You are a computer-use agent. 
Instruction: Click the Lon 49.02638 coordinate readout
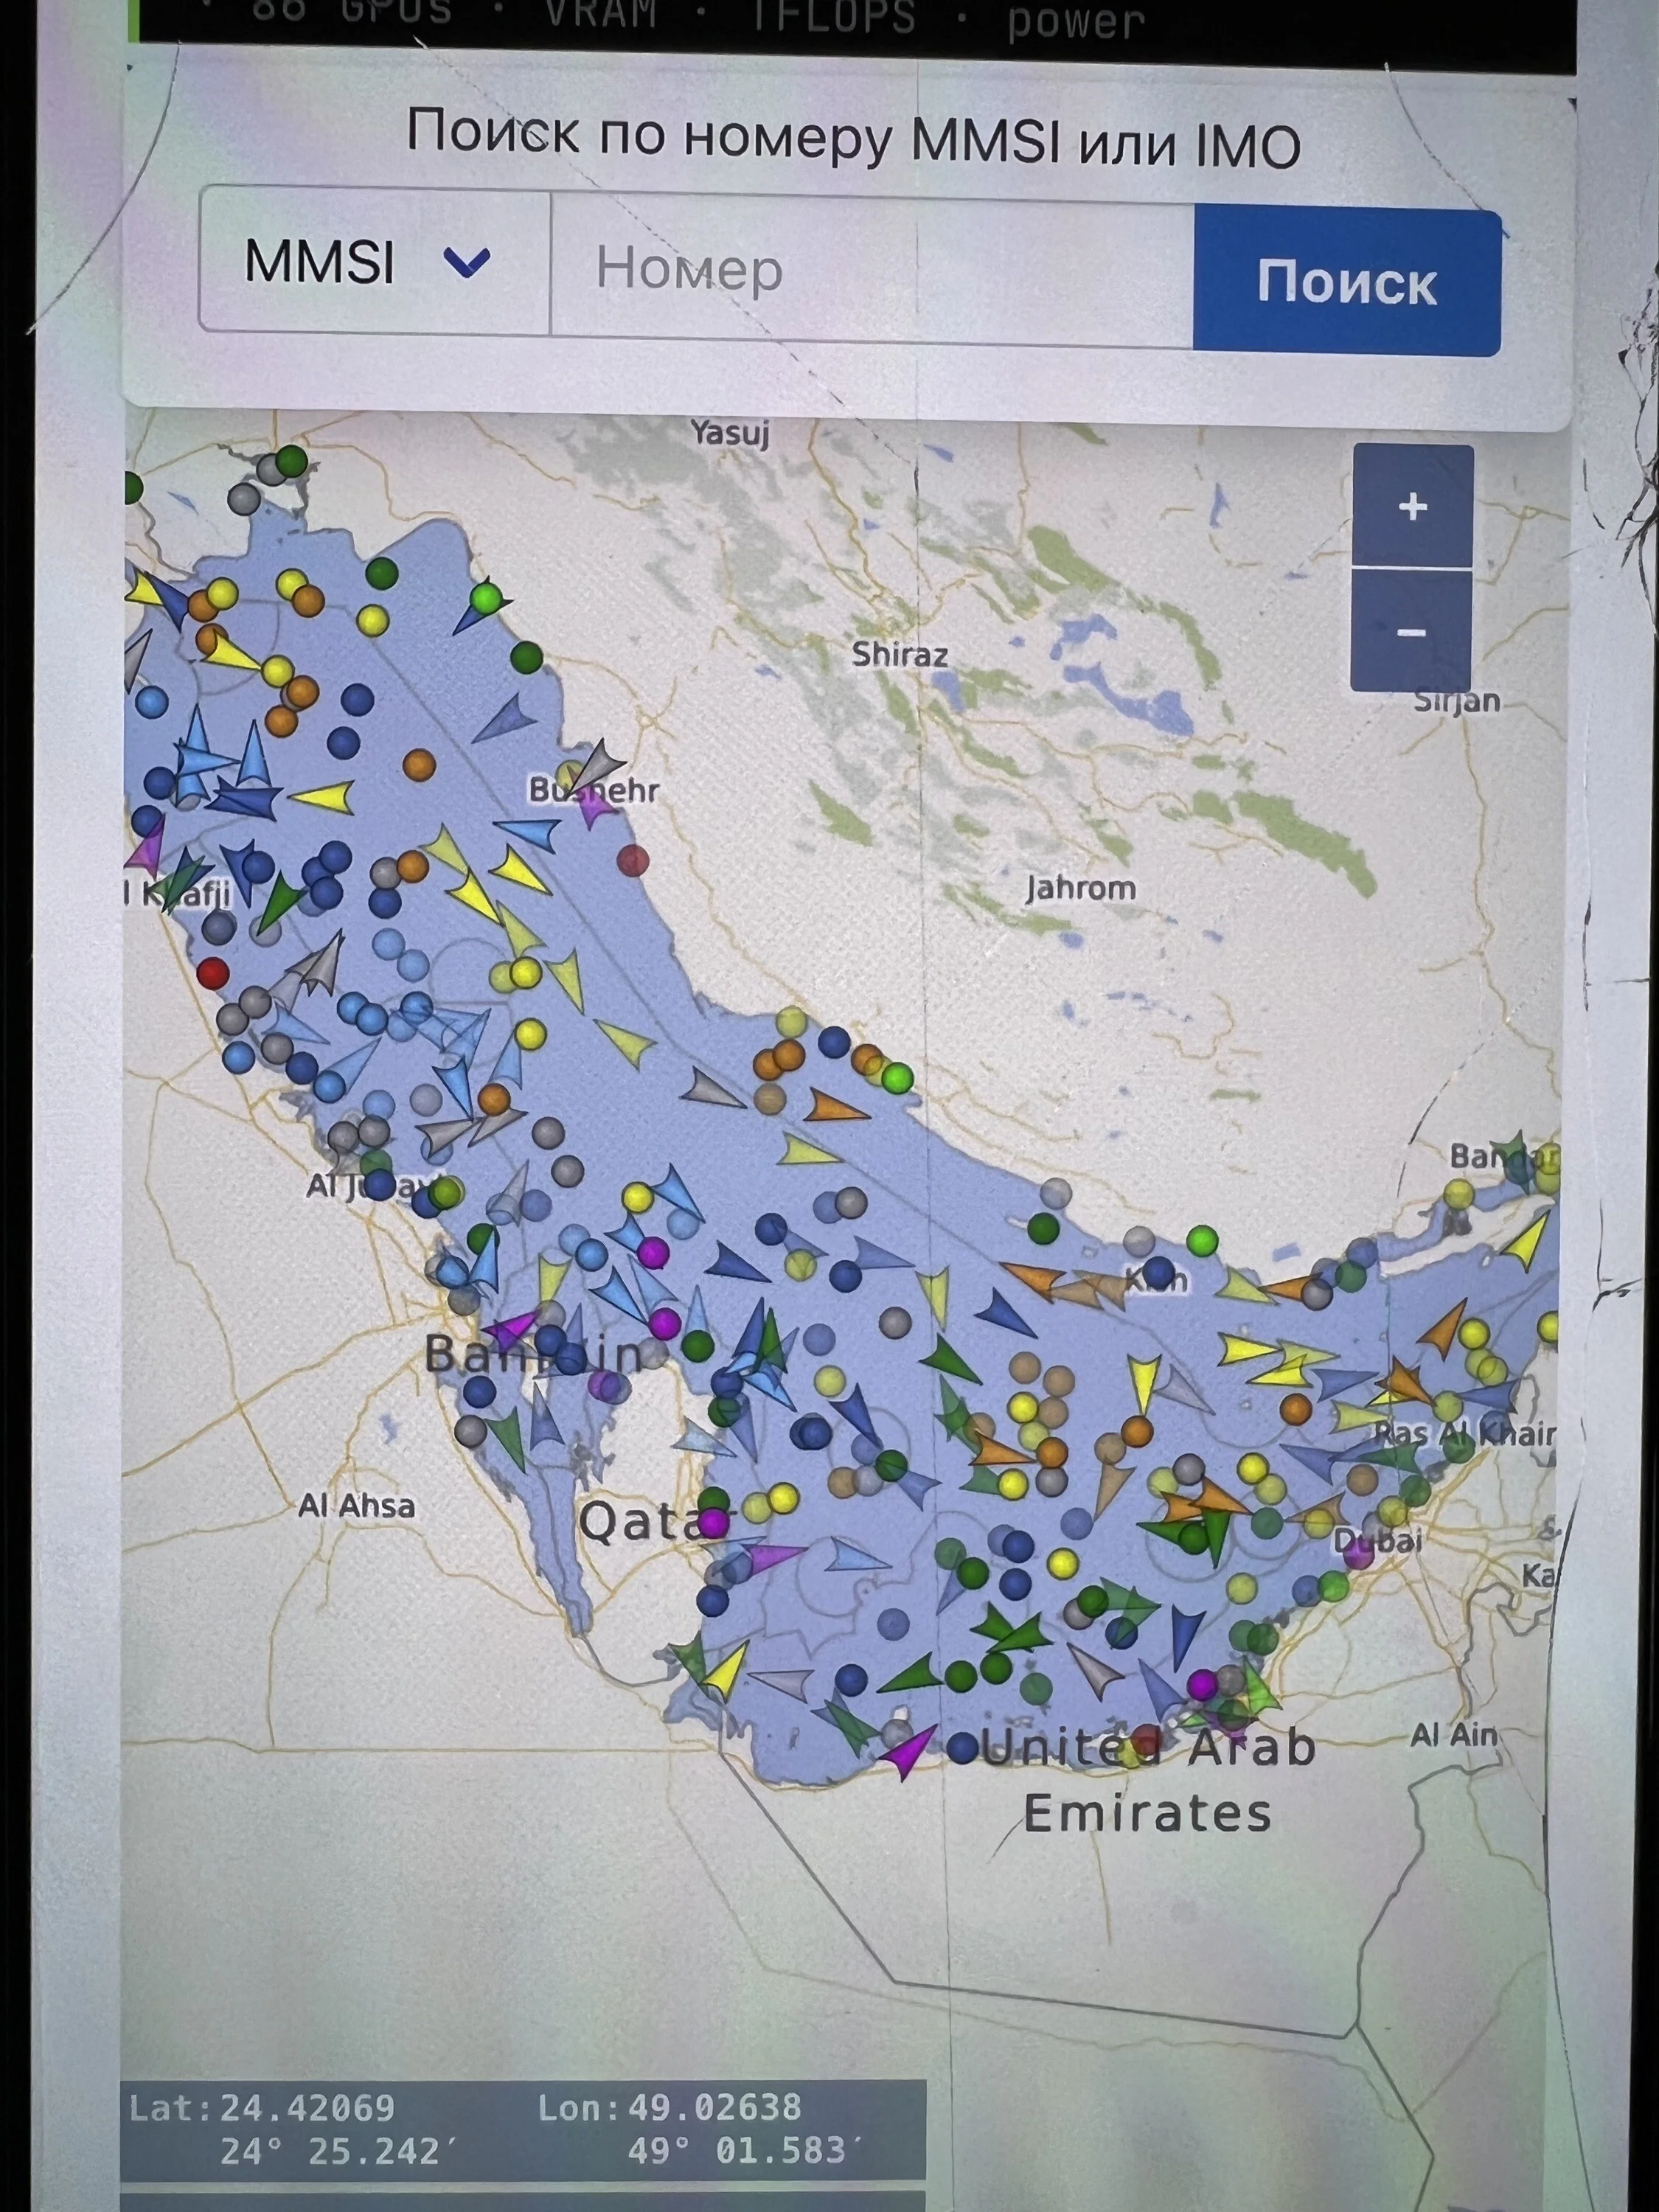click(670, 2107)
